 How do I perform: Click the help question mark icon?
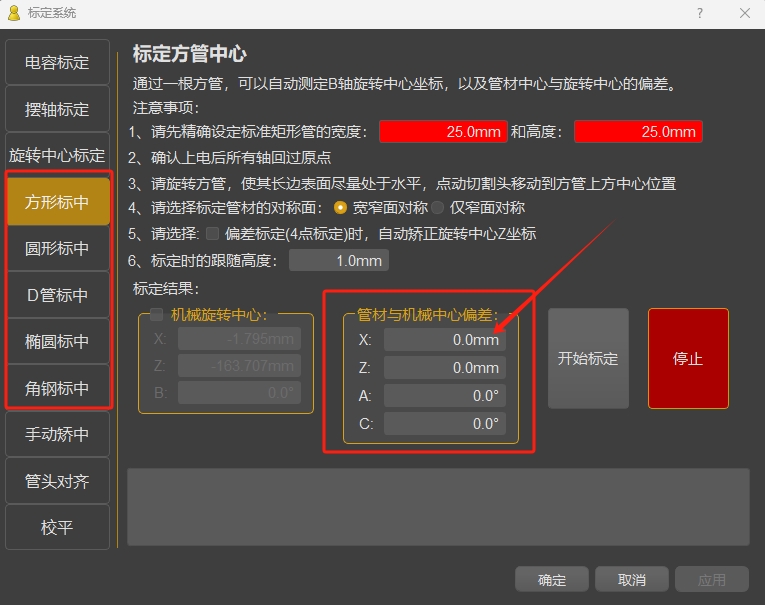point(700,13)
